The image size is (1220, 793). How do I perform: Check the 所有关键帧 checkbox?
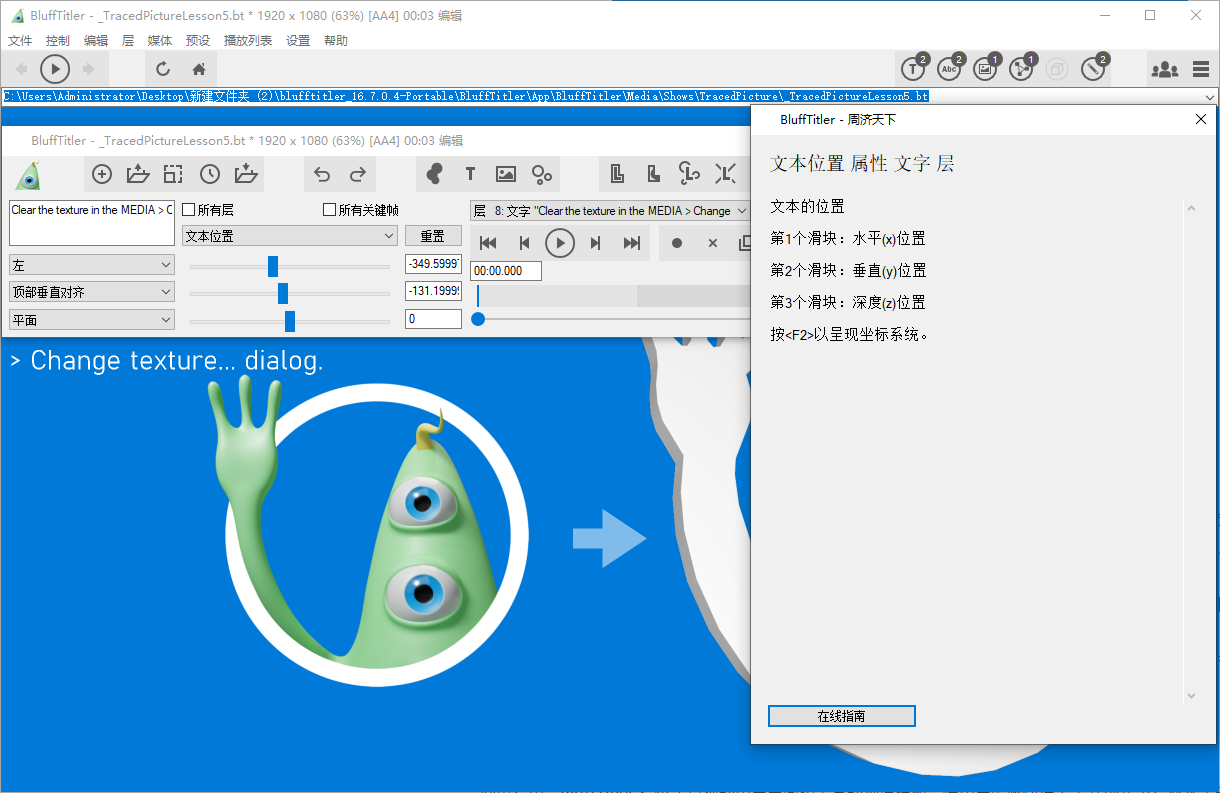tap(328, 209)
